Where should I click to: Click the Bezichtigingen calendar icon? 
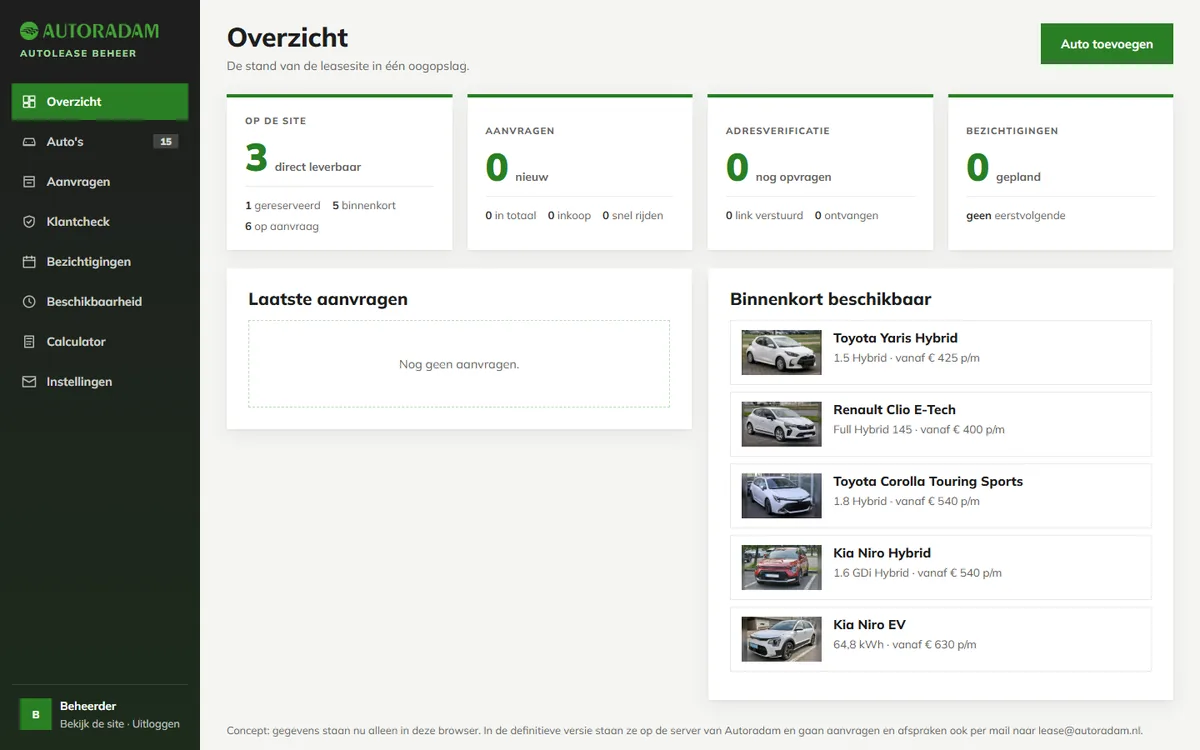(x=29, y=262)
